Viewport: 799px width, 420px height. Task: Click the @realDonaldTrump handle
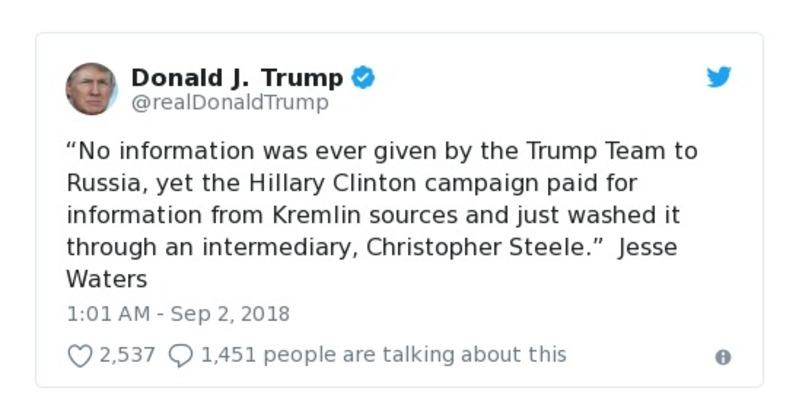click(x=230, y=103)
